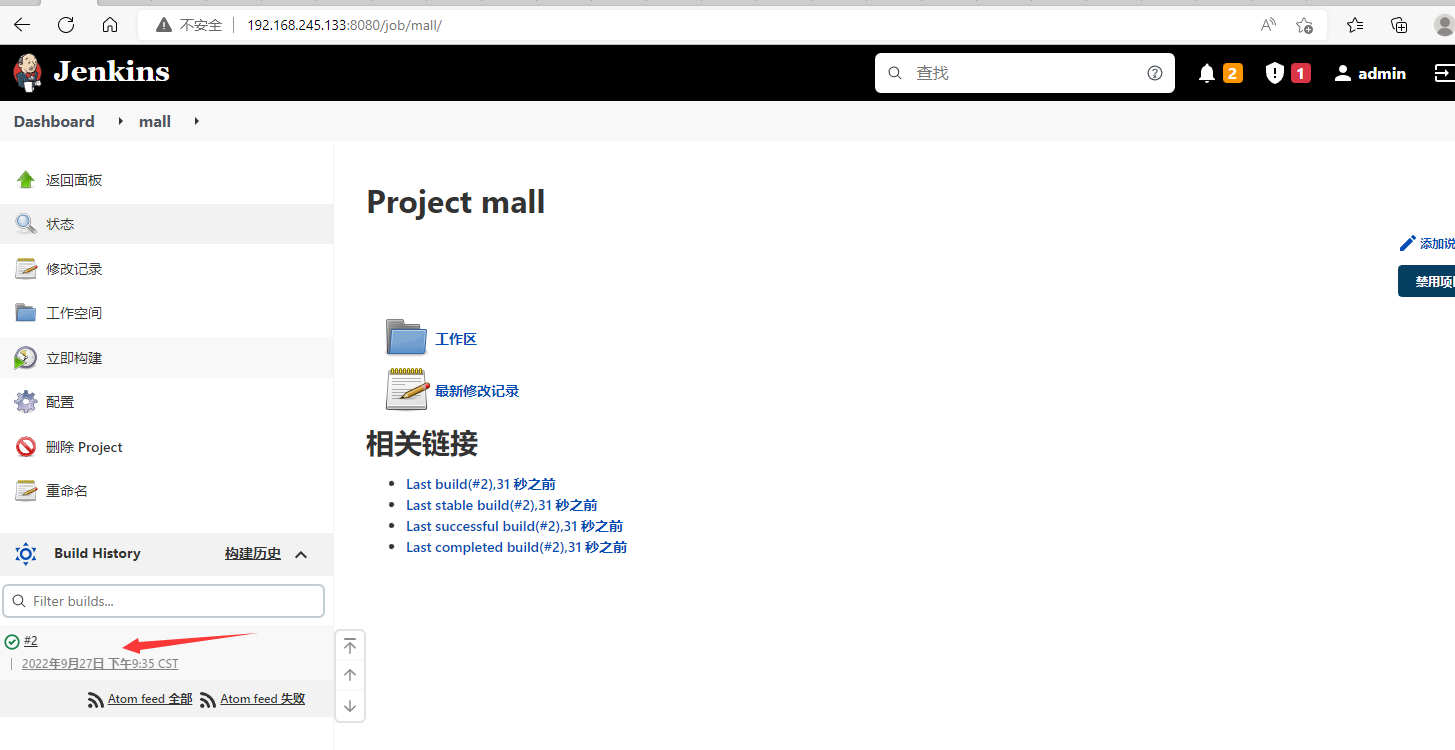Focus the Filter builds input field

[164, 601]
